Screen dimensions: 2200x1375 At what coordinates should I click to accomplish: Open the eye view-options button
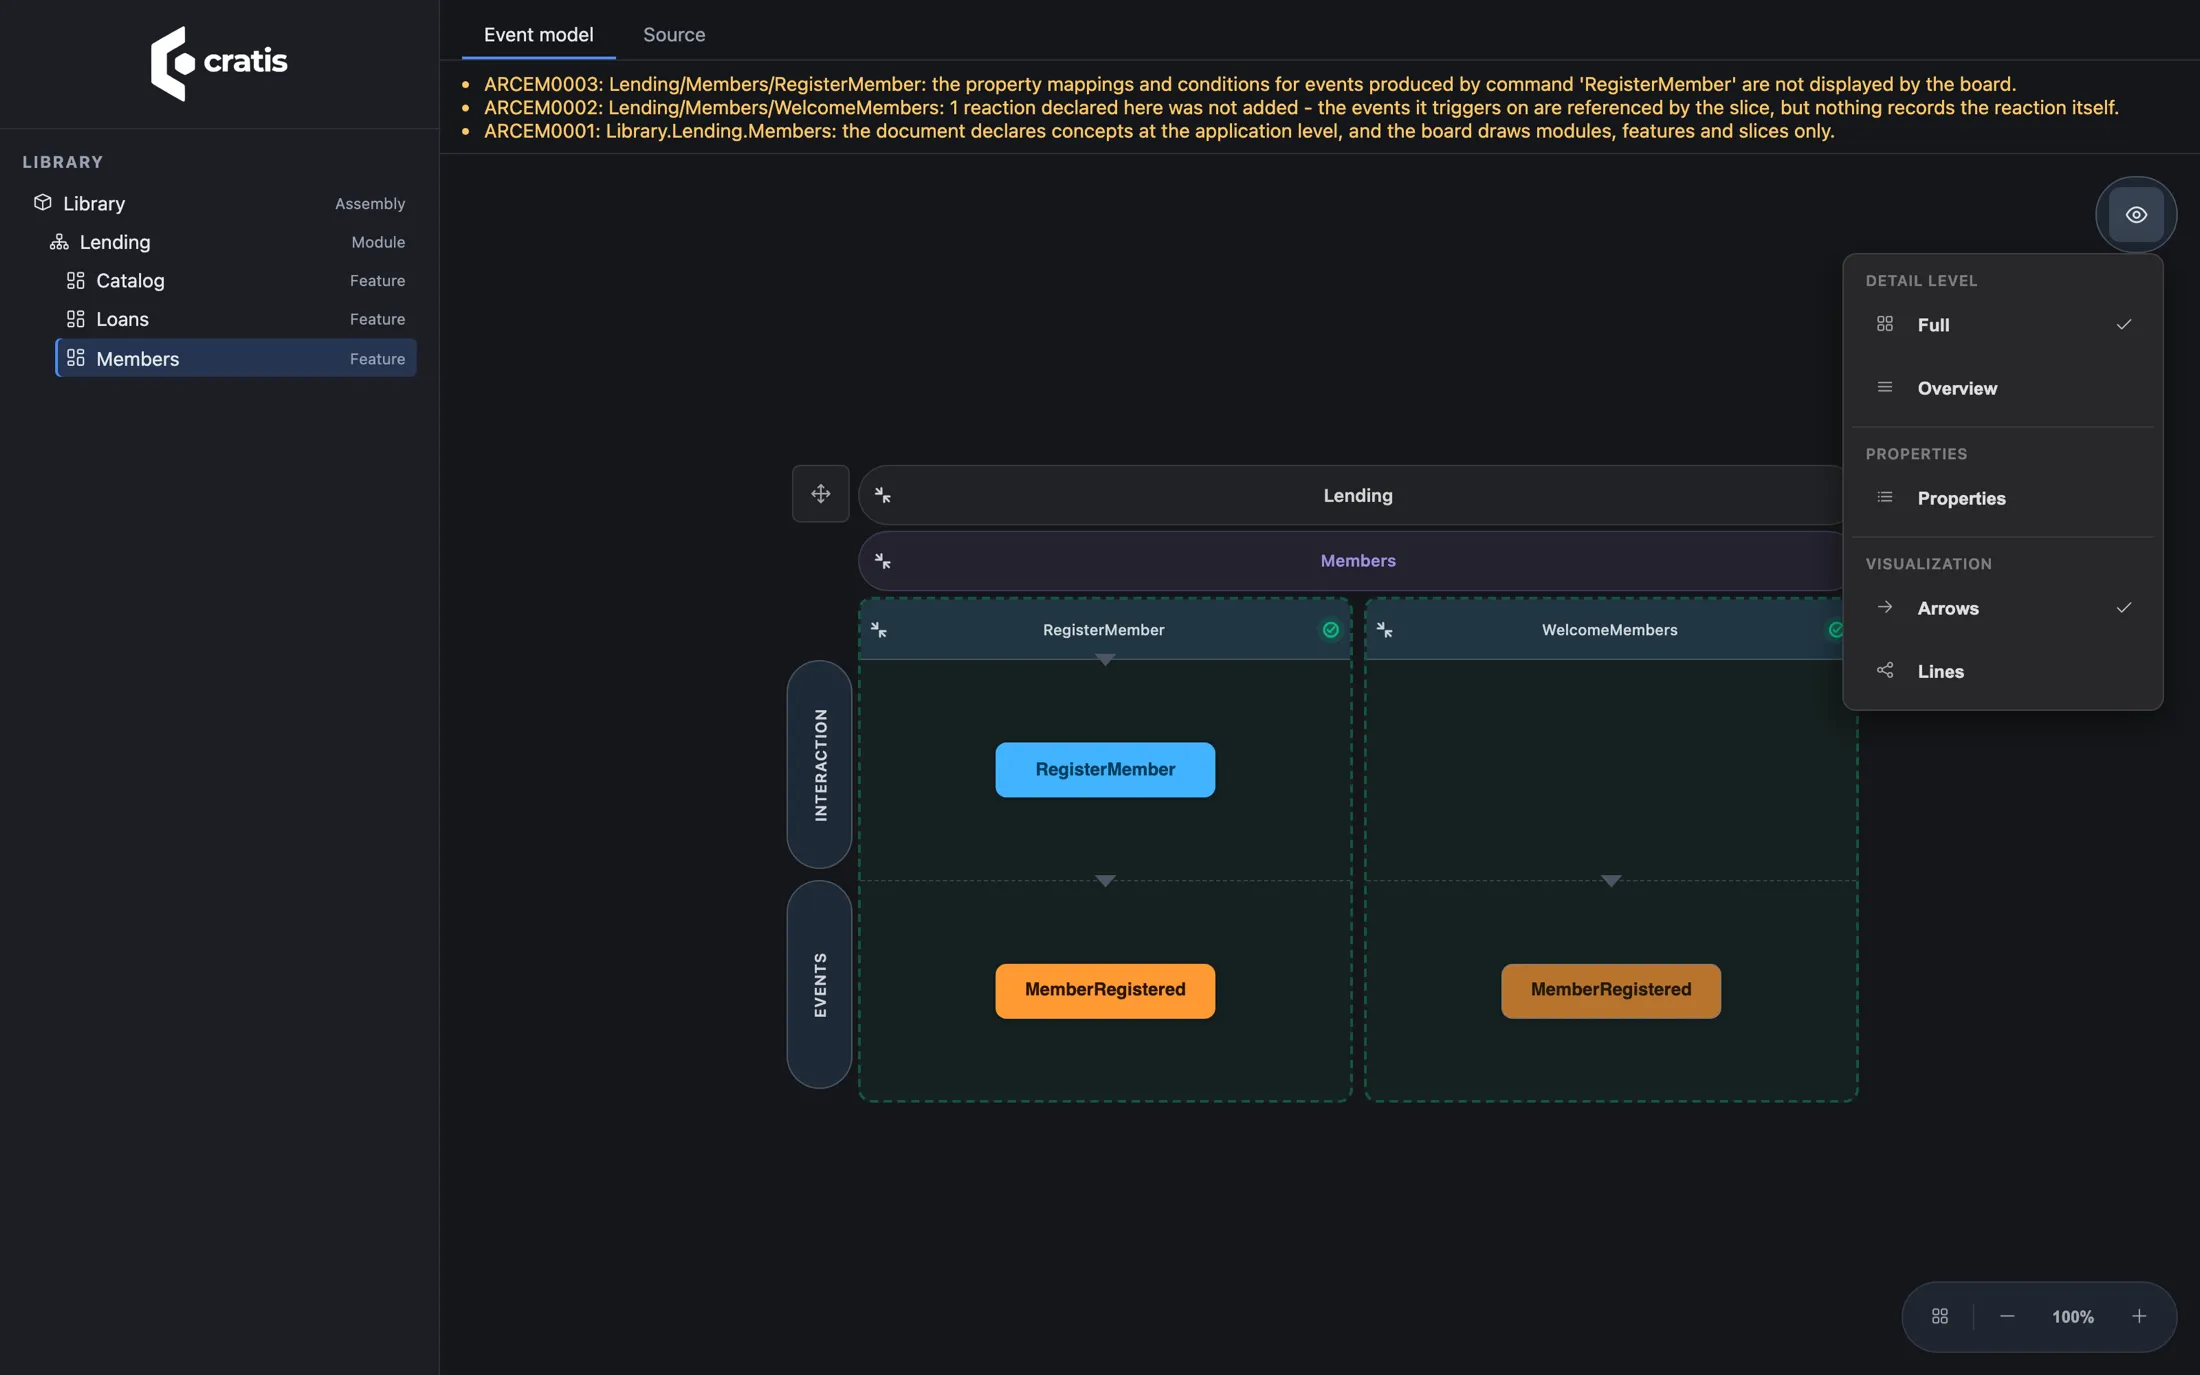point(2136,215)
